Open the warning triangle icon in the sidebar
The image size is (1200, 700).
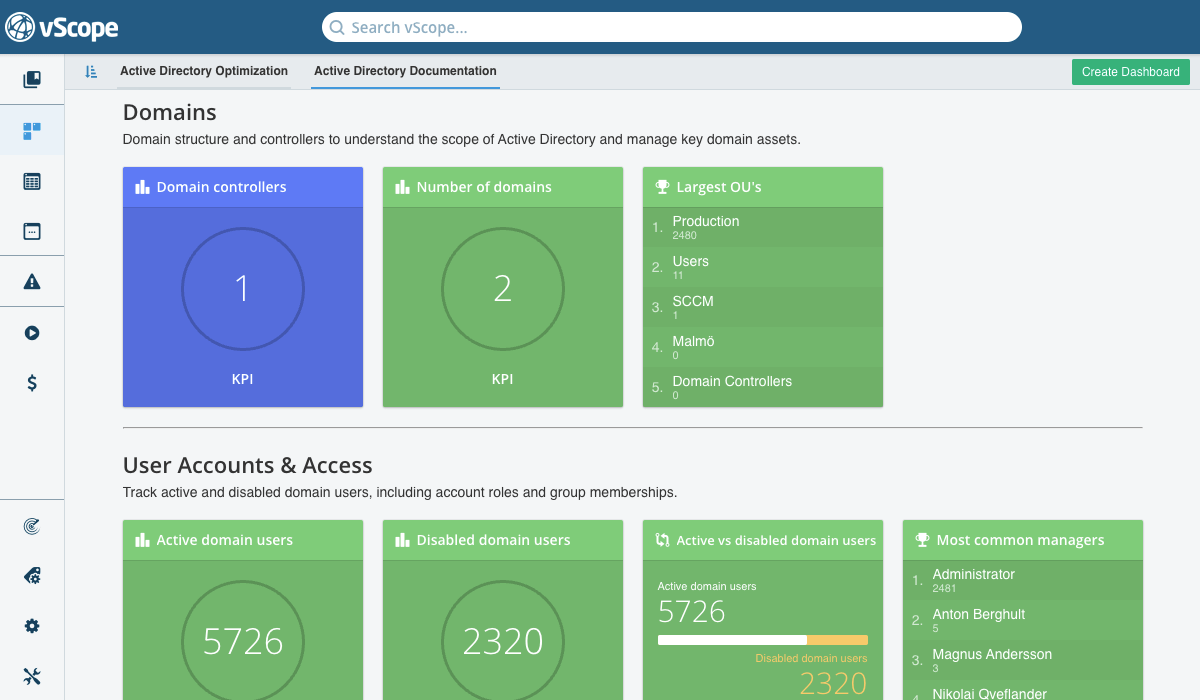[x=32, y=282]
